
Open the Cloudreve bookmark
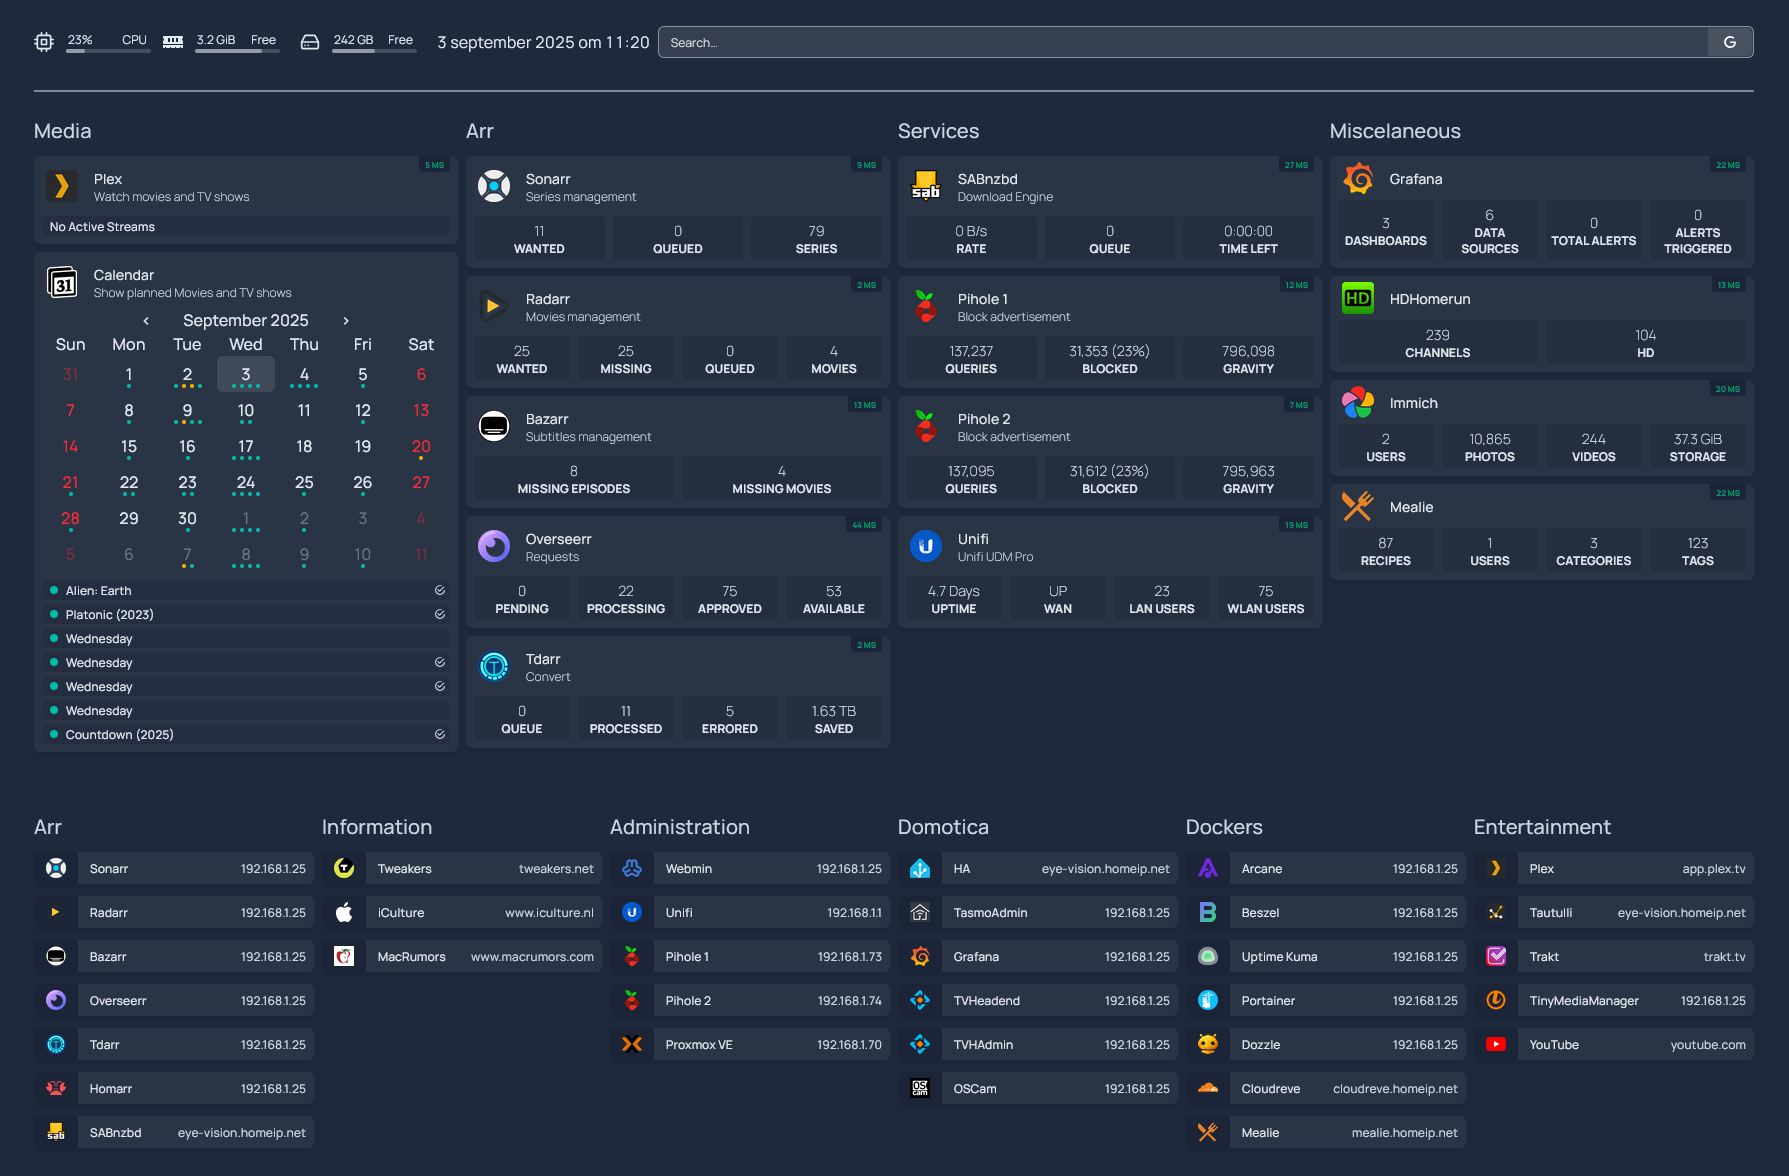pyautogui.click(x=1326, y=1089)
